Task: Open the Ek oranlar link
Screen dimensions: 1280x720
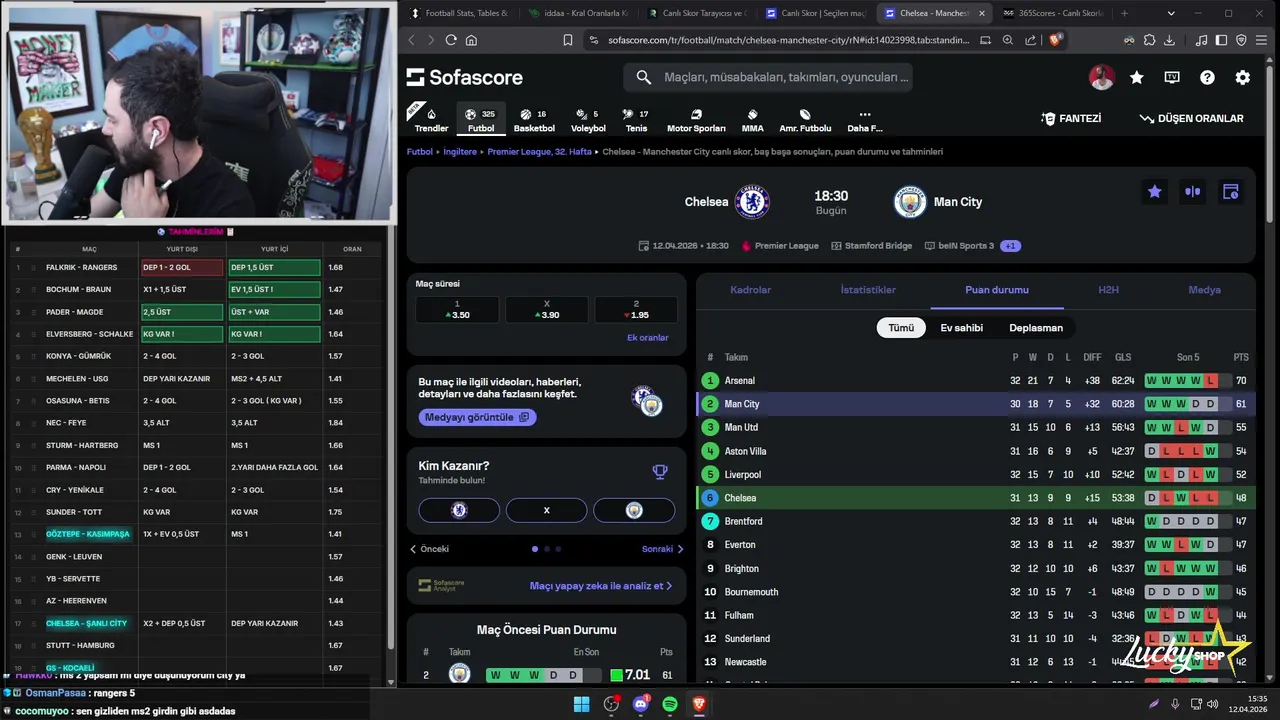Action: pyautogui.click(x=648, y=338)
